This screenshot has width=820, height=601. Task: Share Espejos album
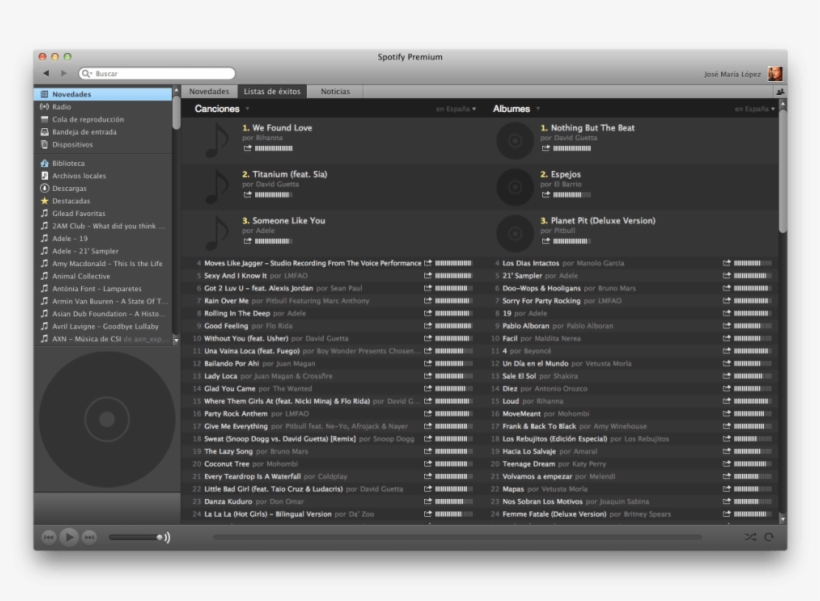[x=546, y=195]
